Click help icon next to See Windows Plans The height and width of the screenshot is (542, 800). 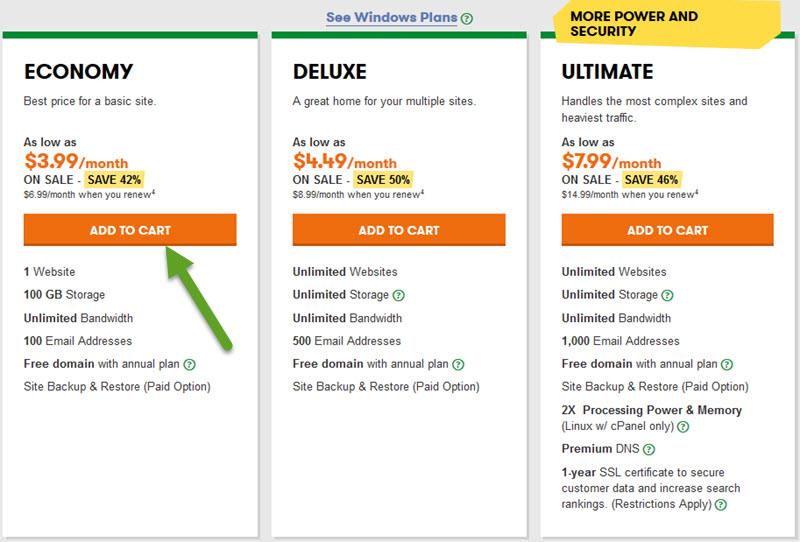pyautogui.click(x=467, y=19)
